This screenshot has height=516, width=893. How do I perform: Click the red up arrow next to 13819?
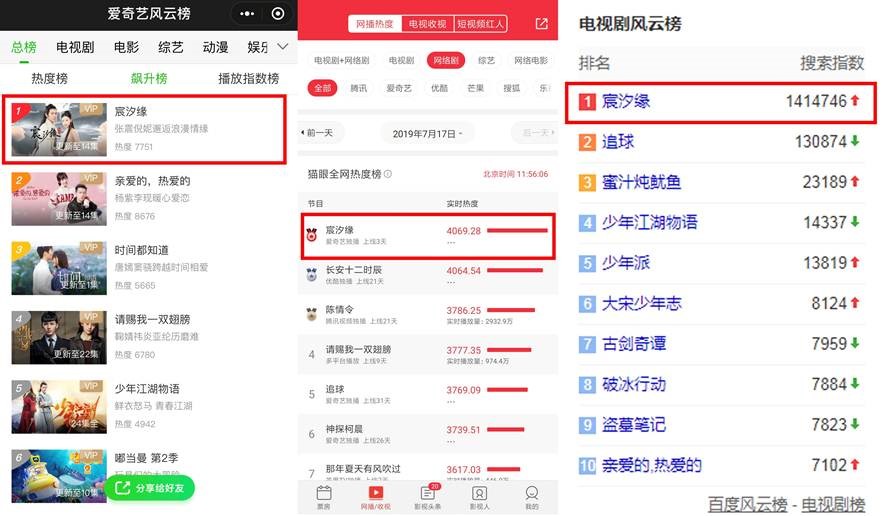click(855, 262)
